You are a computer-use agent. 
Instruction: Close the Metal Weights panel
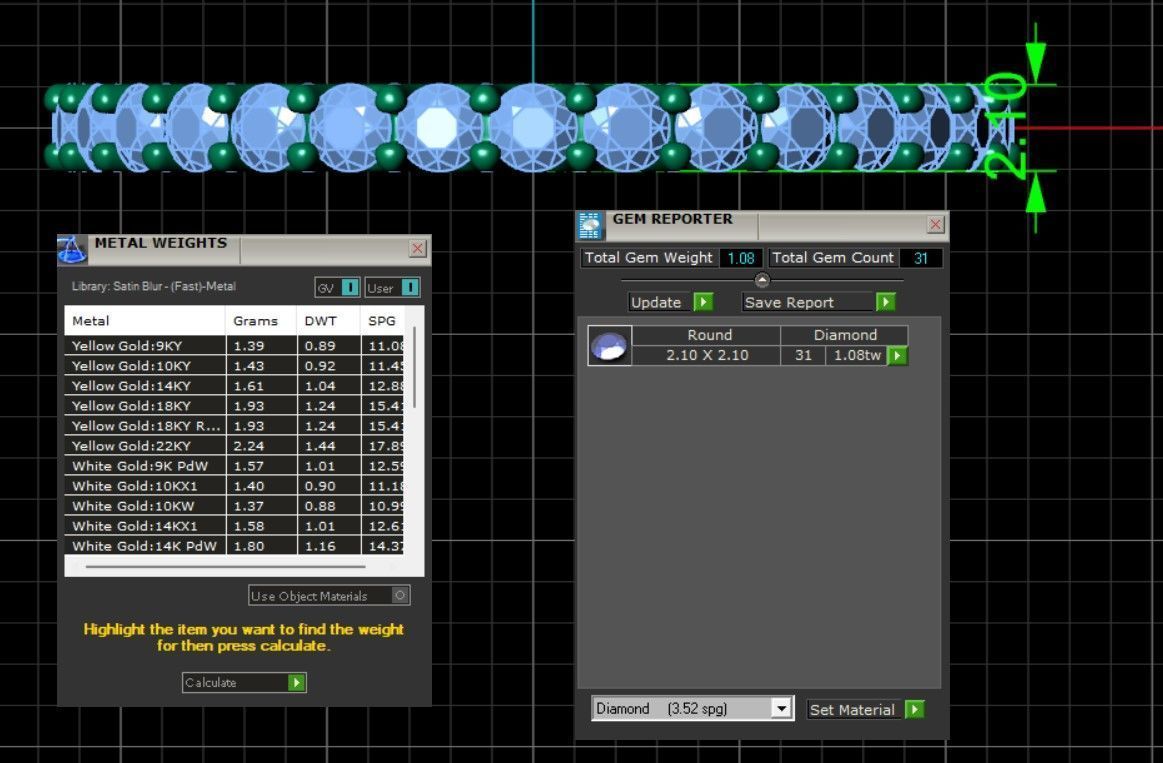(x=418, y=248)
